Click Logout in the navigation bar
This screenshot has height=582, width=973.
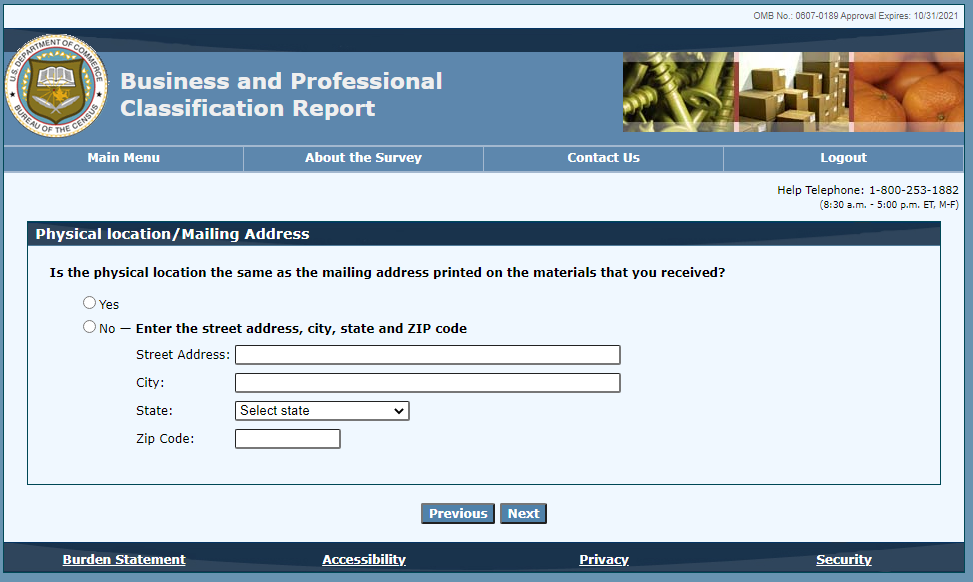point(843,158)
